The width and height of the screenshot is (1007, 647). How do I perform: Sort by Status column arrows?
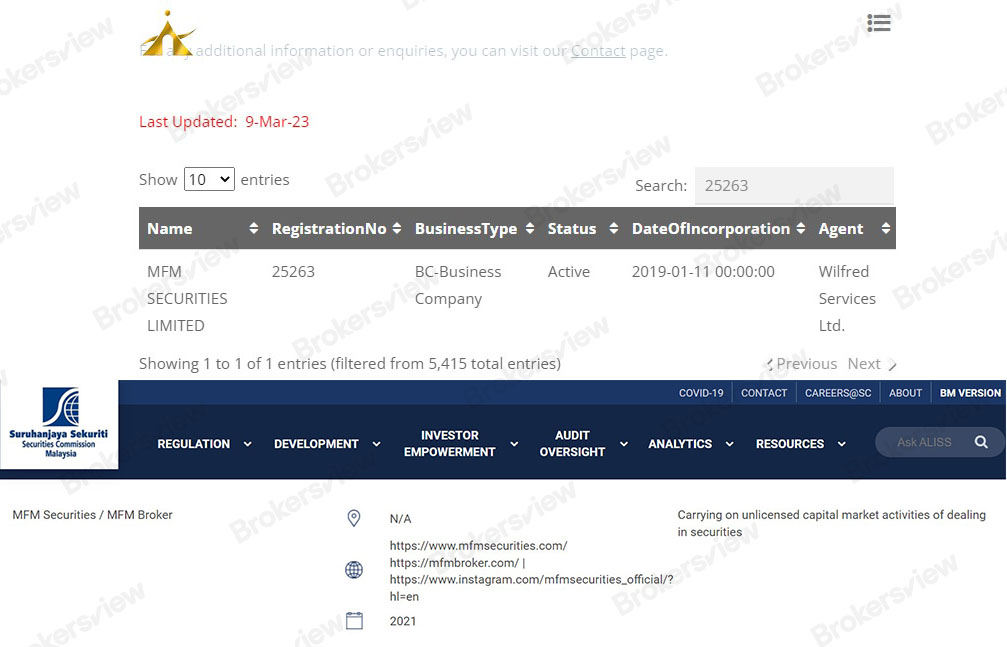point(614,228)
